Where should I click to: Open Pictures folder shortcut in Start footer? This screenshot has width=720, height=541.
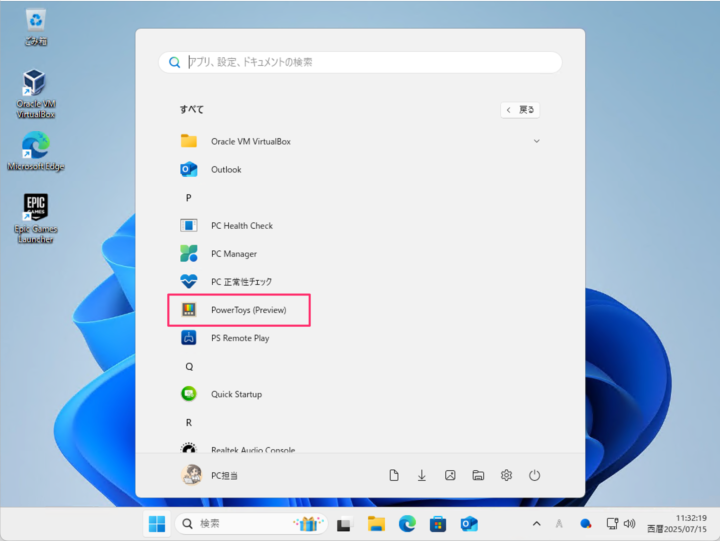pos(450,475)
